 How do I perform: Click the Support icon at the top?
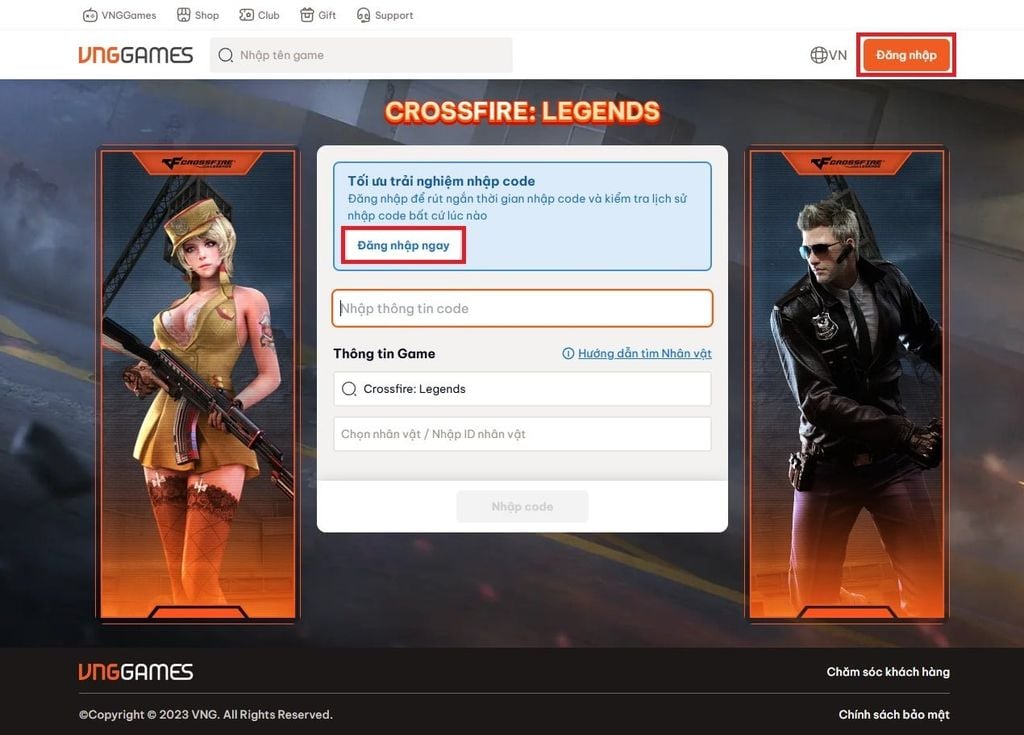pos(384,15)
